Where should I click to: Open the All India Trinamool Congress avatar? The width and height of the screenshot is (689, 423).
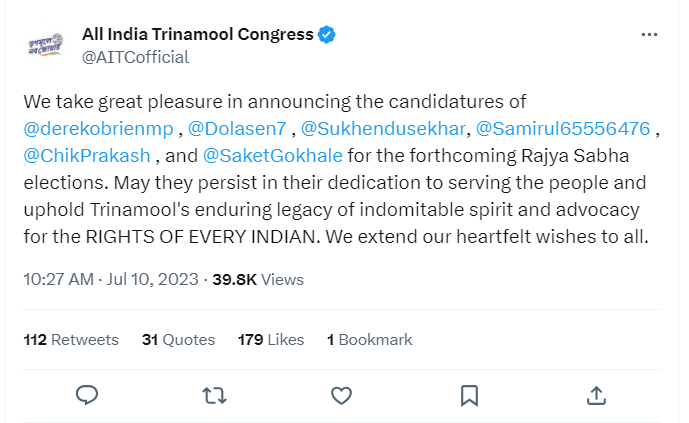pos(45,46)
